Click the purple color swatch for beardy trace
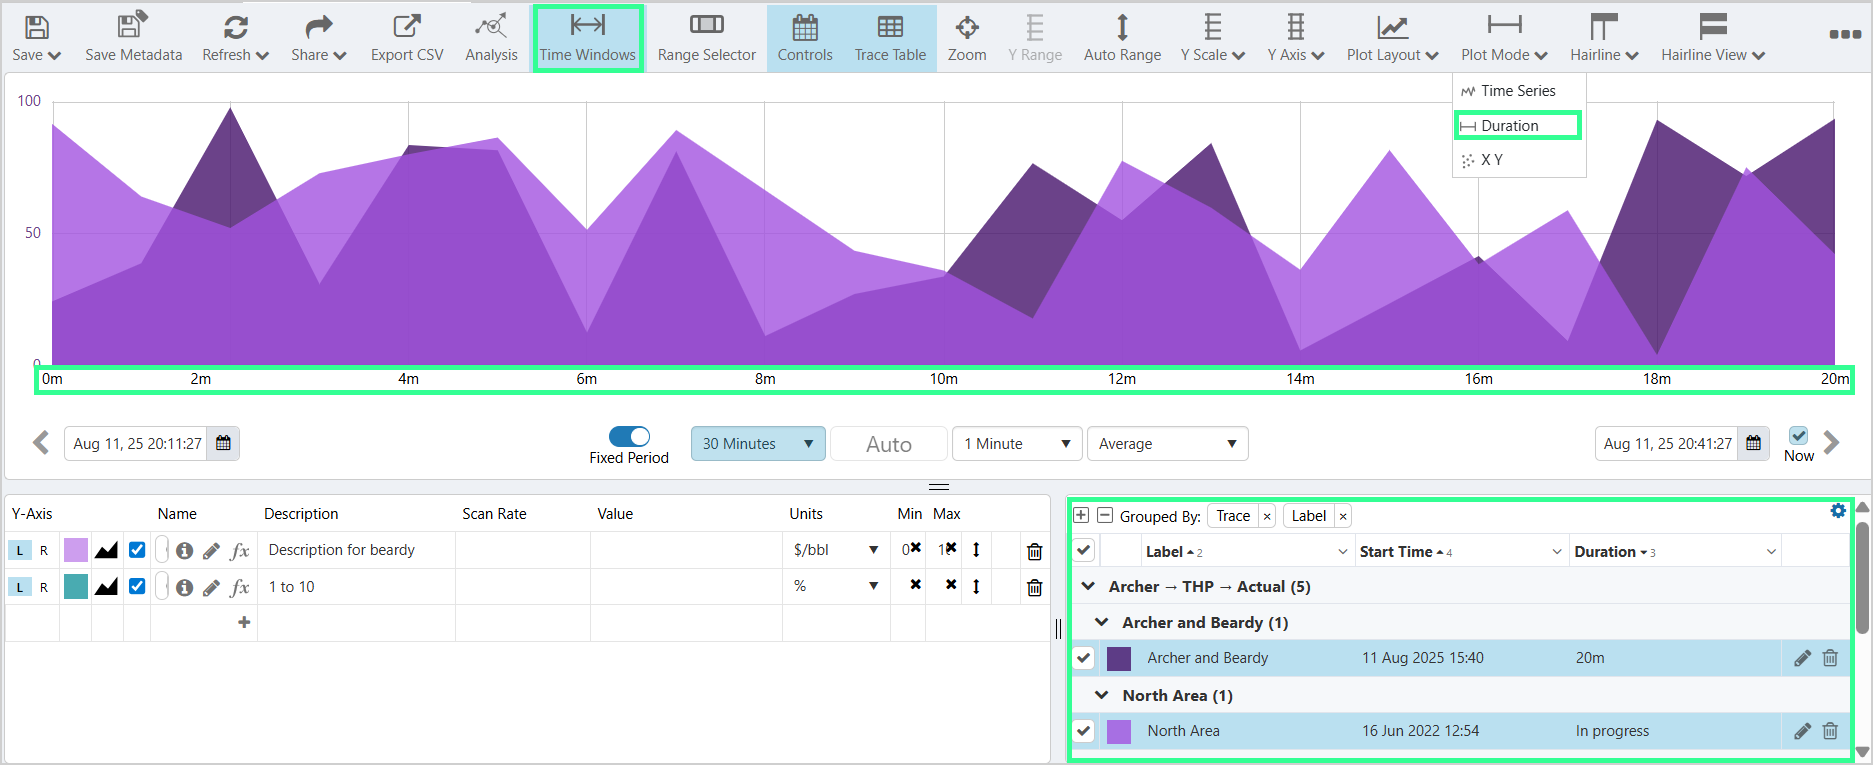 click(x=76, y=550)
